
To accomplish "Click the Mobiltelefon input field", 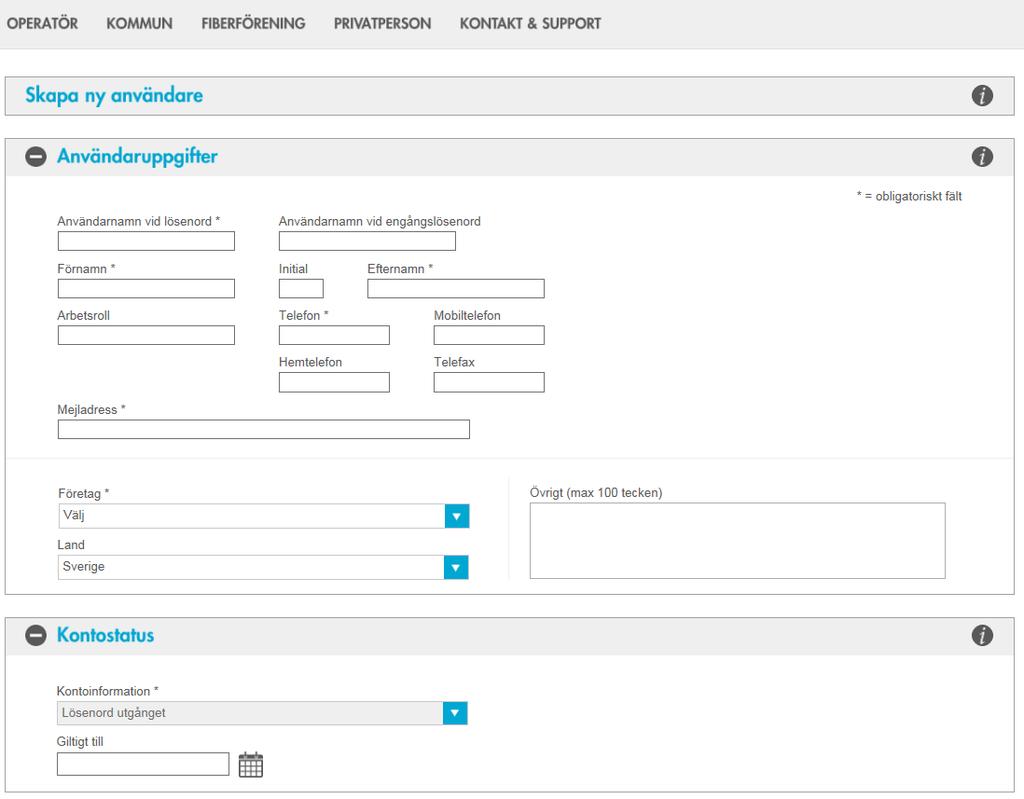I will 489,335.
